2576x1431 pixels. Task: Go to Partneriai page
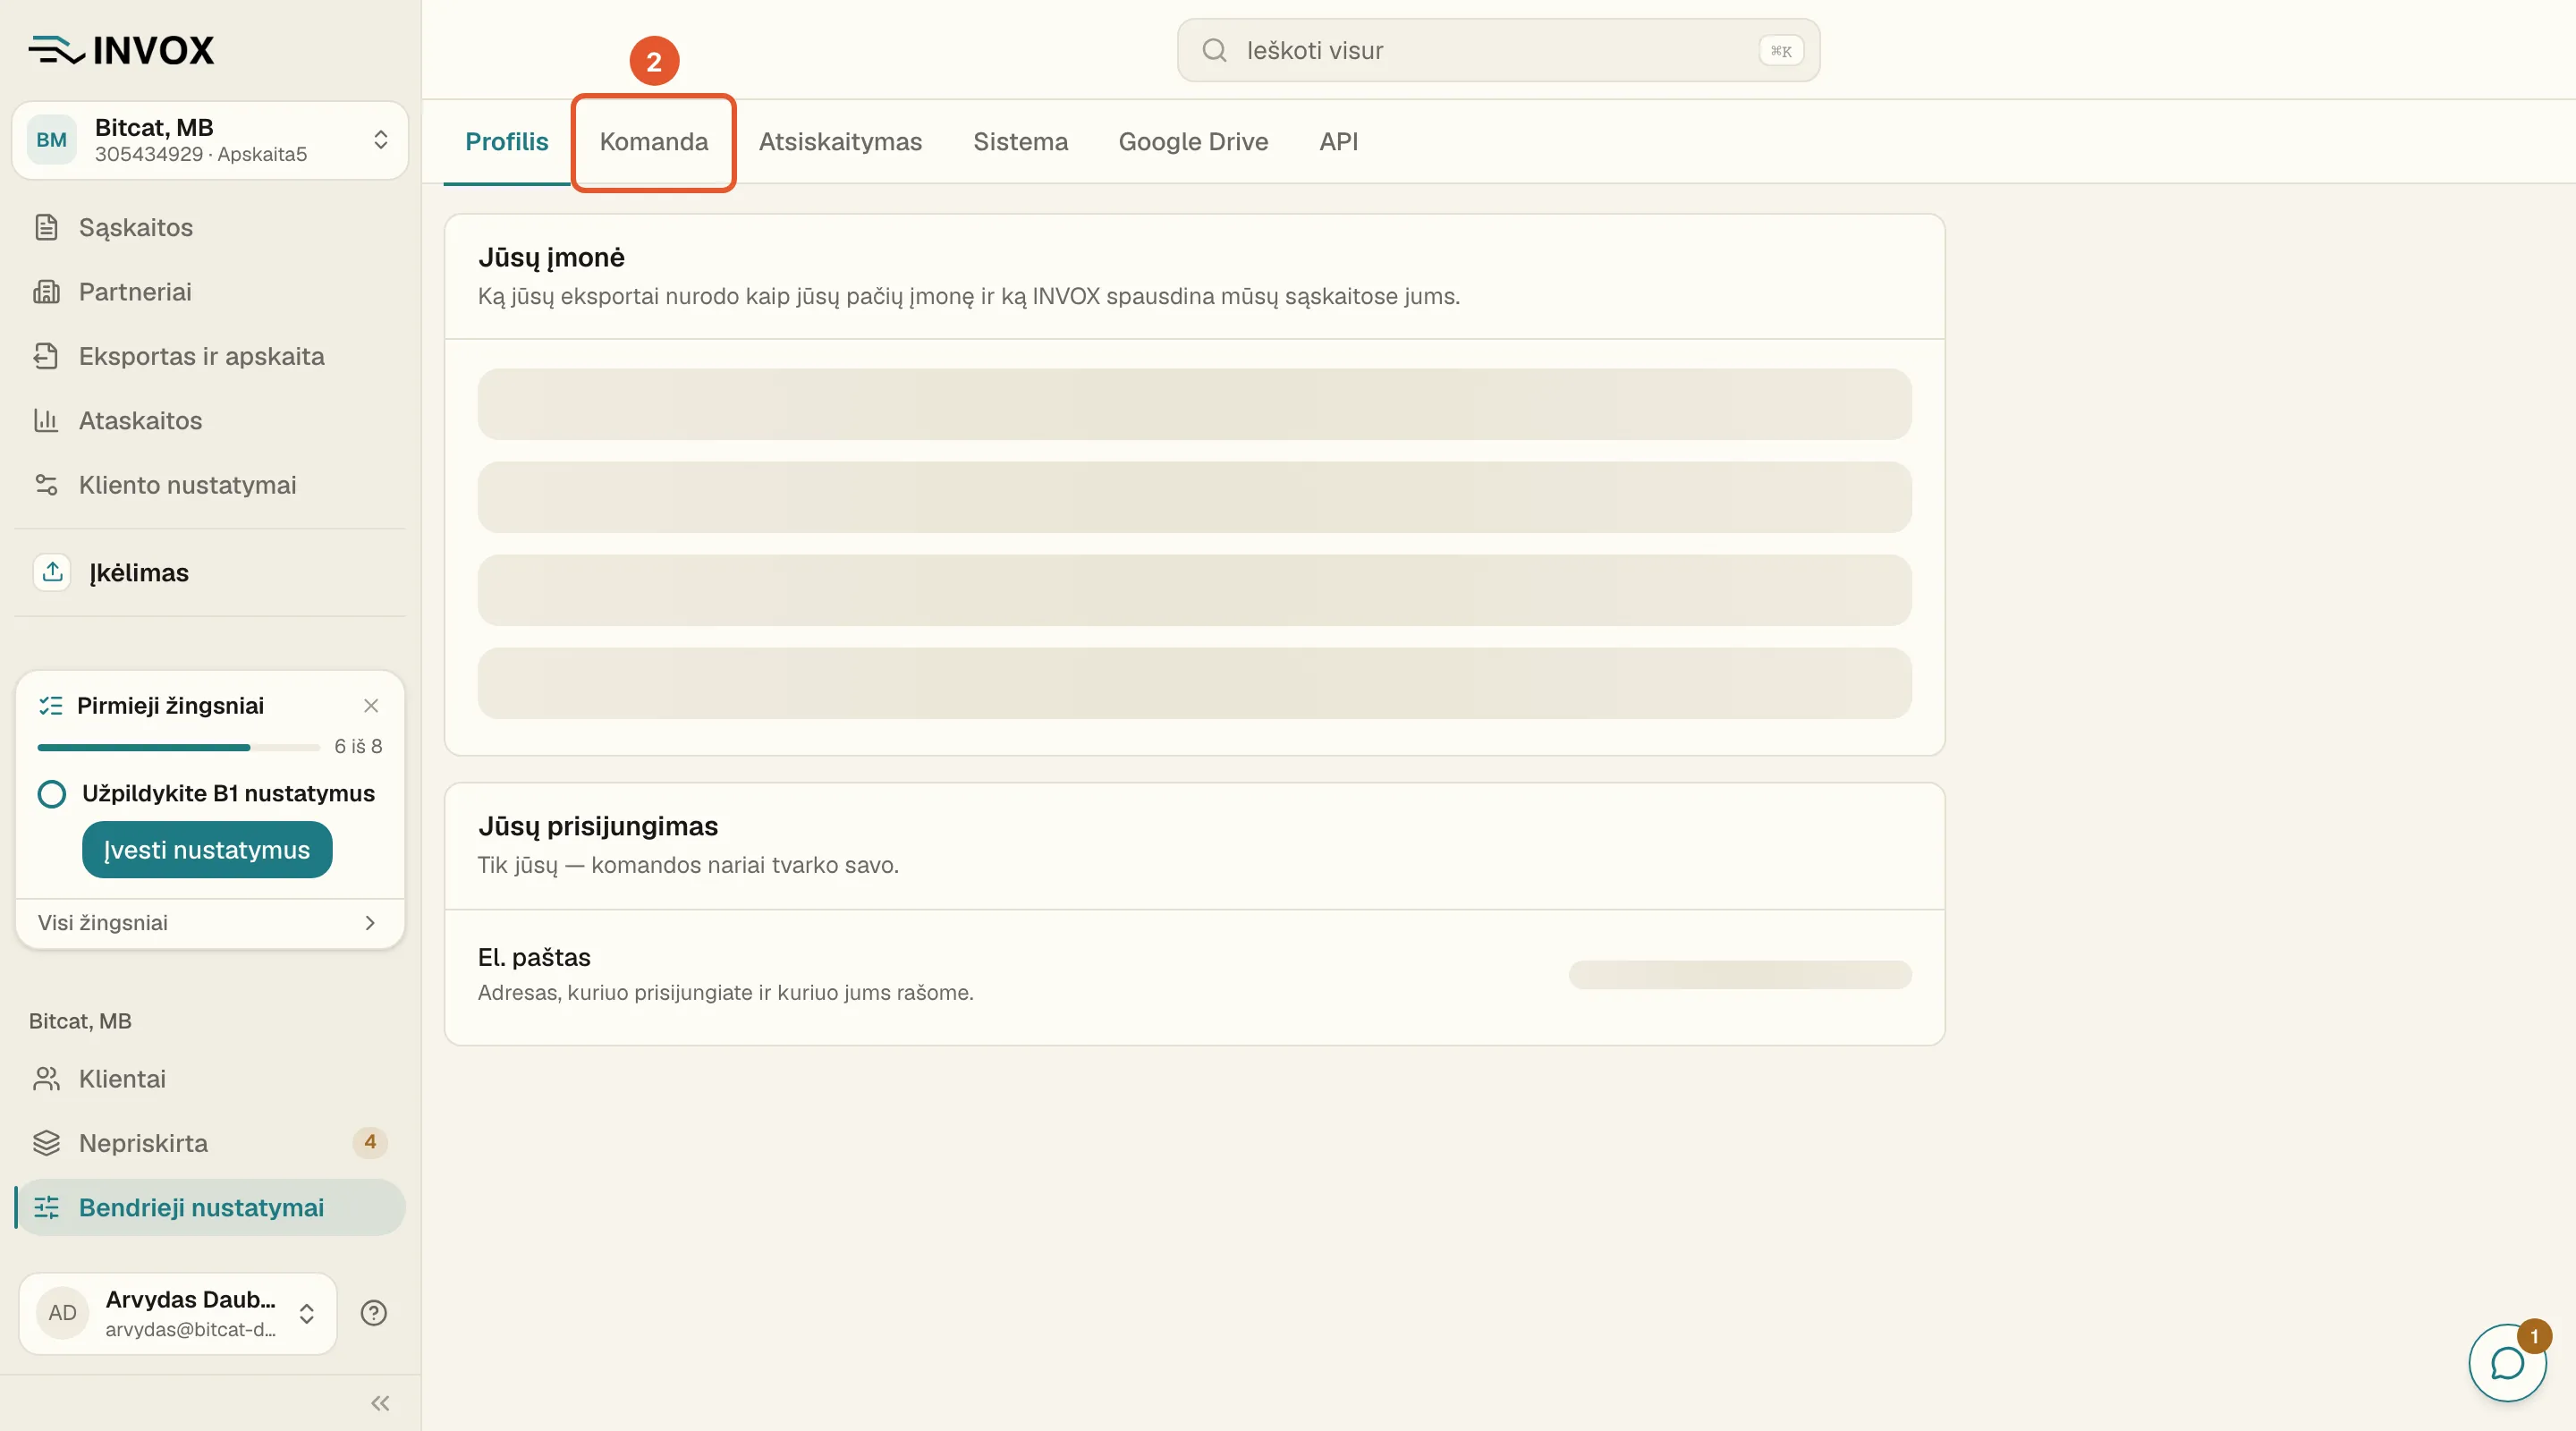pos(210,292)
